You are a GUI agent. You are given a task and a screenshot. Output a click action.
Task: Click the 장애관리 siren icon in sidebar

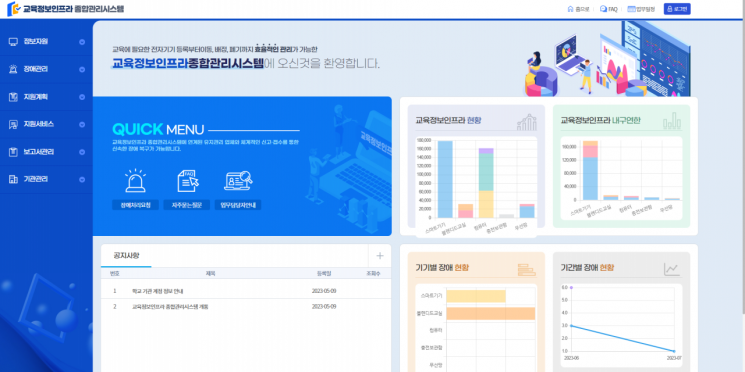13,69
